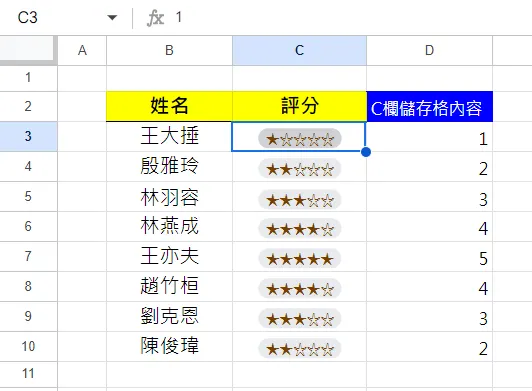This screenshot has width=532, height=391.
Task: Select the cell with 林燕成
Action: [169, 226]
